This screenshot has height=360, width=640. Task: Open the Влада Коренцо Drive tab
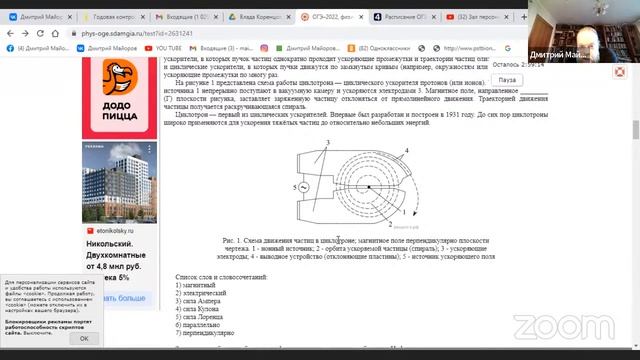[x=255, y=17]
